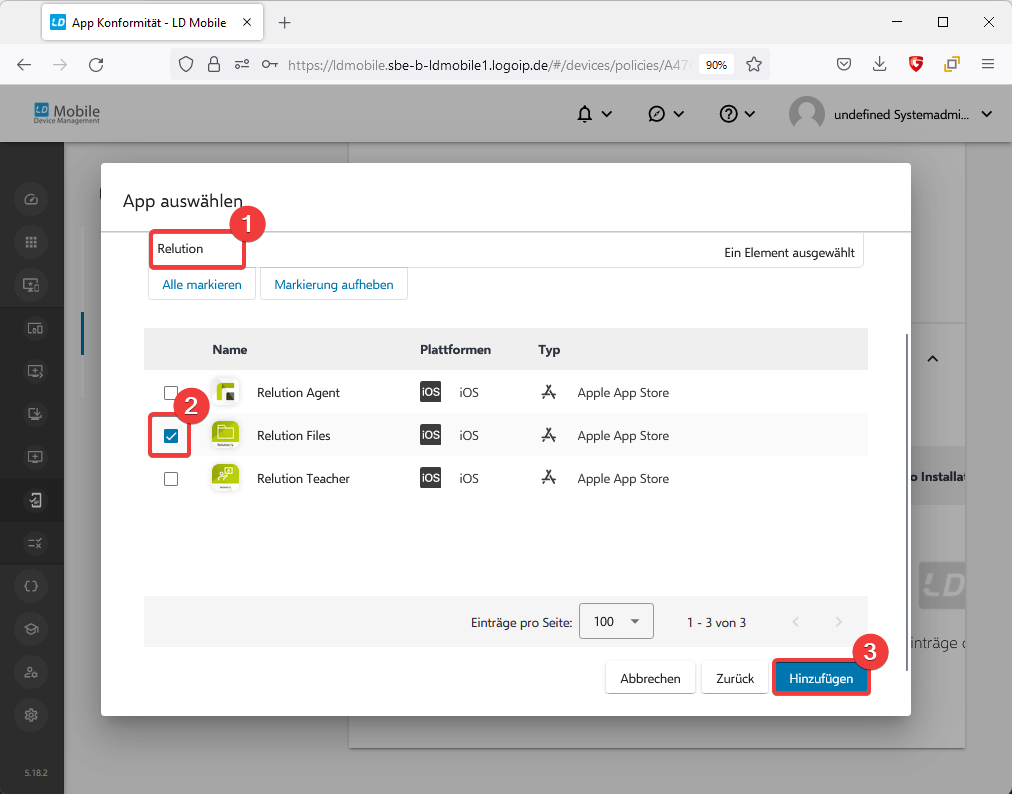1012x794 pixels.
Task: Reload the browser page
Action: (x=96, y=65)
